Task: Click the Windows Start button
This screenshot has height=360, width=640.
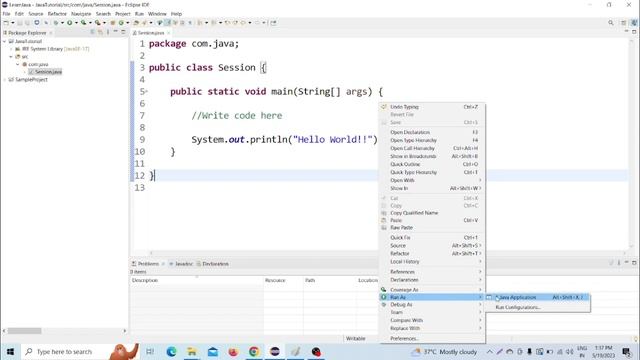Action: click(10, 351)
